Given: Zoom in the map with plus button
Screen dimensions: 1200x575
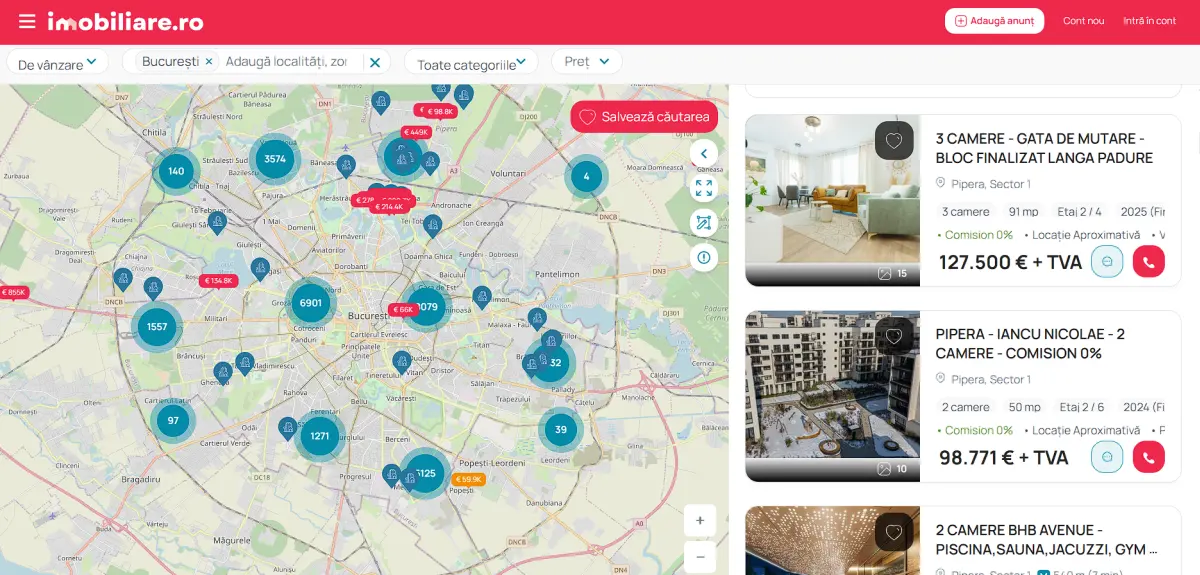Looking at the screenshot, I should click(x=700, y=520).
